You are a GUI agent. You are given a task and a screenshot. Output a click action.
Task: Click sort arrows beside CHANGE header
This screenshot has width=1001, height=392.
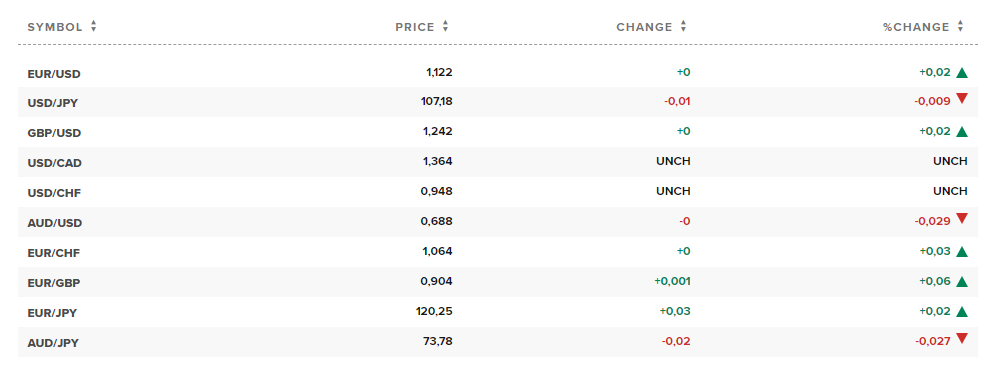(684, 27)
